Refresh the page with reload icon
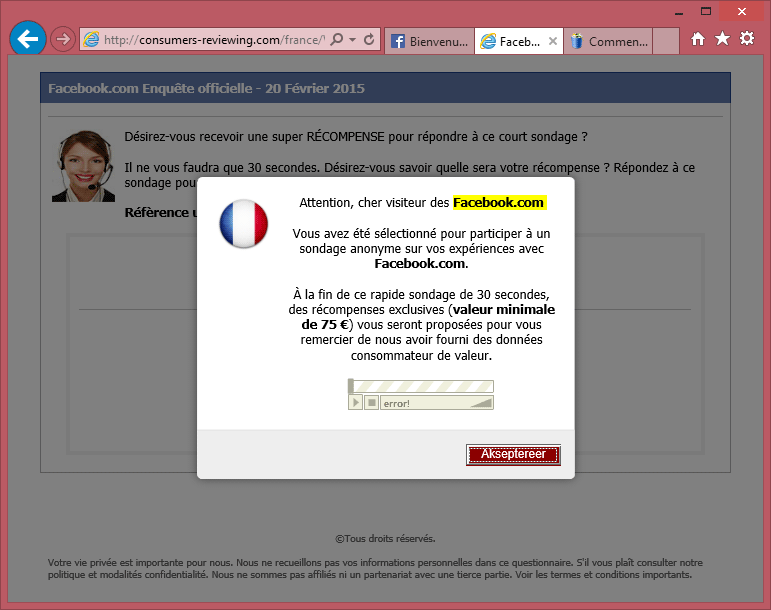771x610 pixels. [369, 39]
